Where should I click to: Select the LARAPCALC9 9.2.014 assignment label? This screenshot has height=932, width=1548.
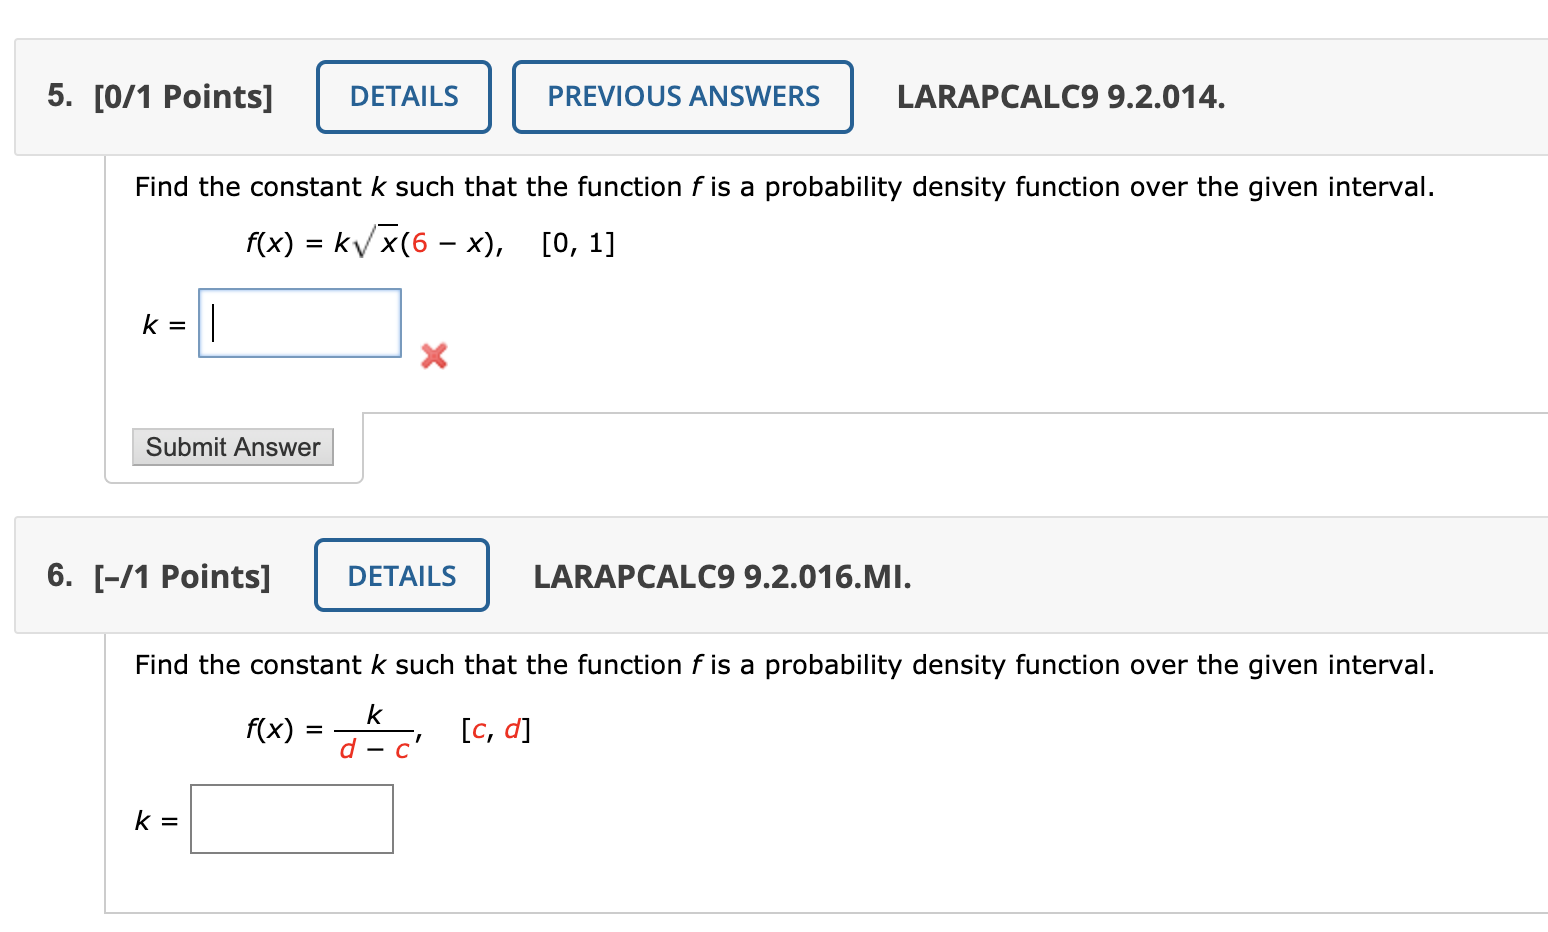tap(1060, 96)
